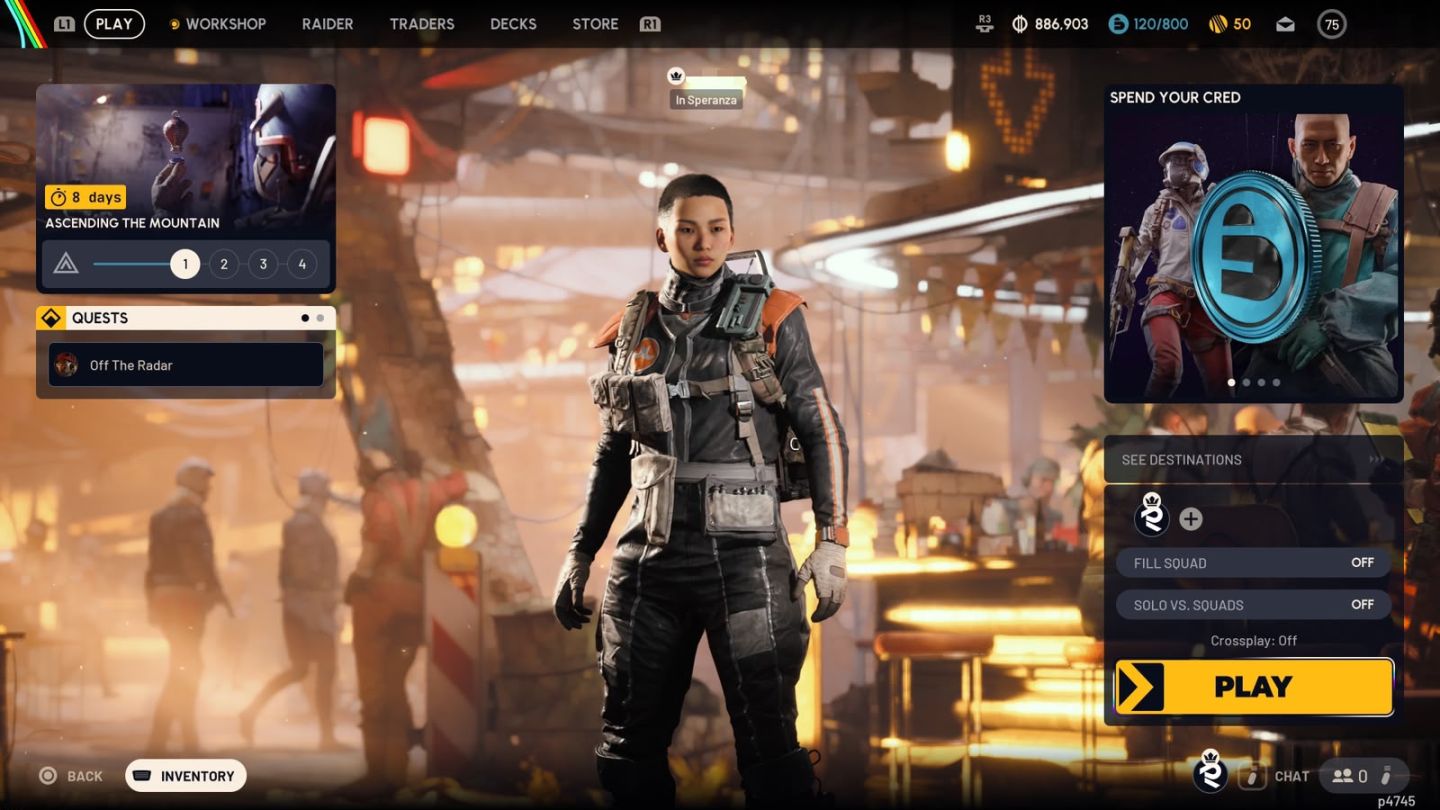Select stage 2 of Ascending the Mountain
1440x810 pixels.
point(224,264)
